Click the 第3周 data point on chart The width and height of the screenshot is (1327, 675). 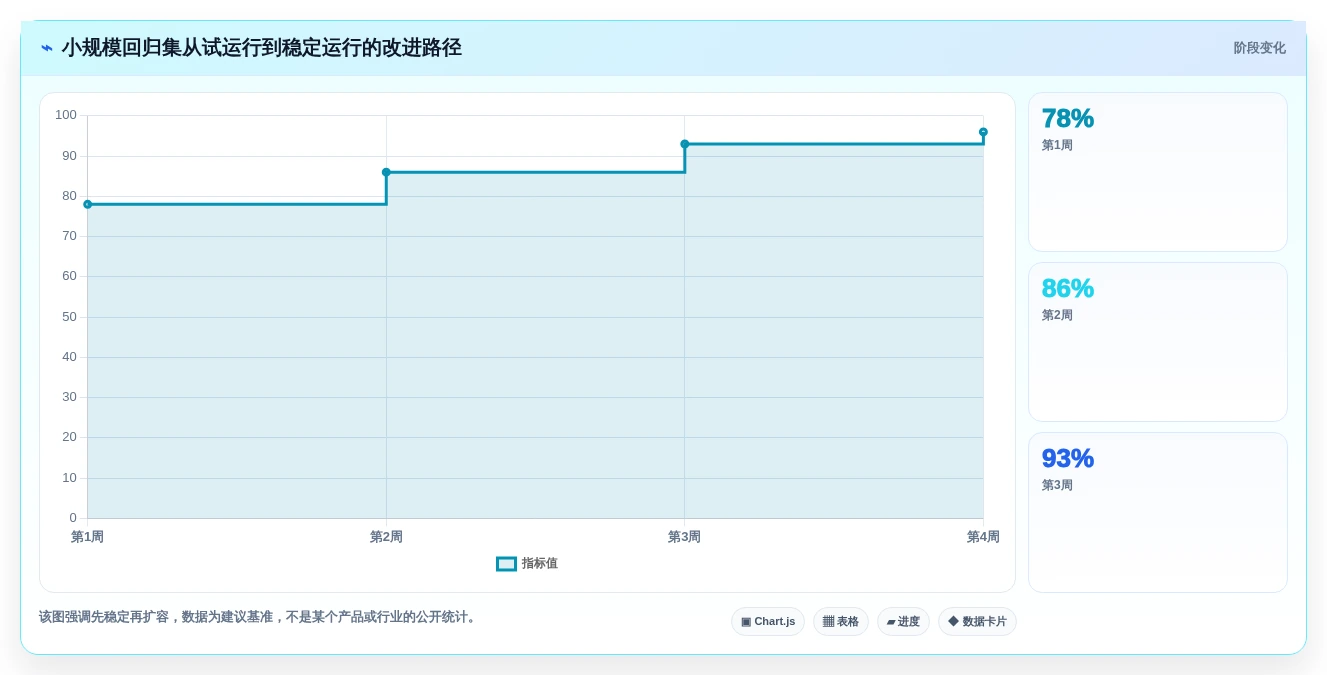[x=685, y=144]
